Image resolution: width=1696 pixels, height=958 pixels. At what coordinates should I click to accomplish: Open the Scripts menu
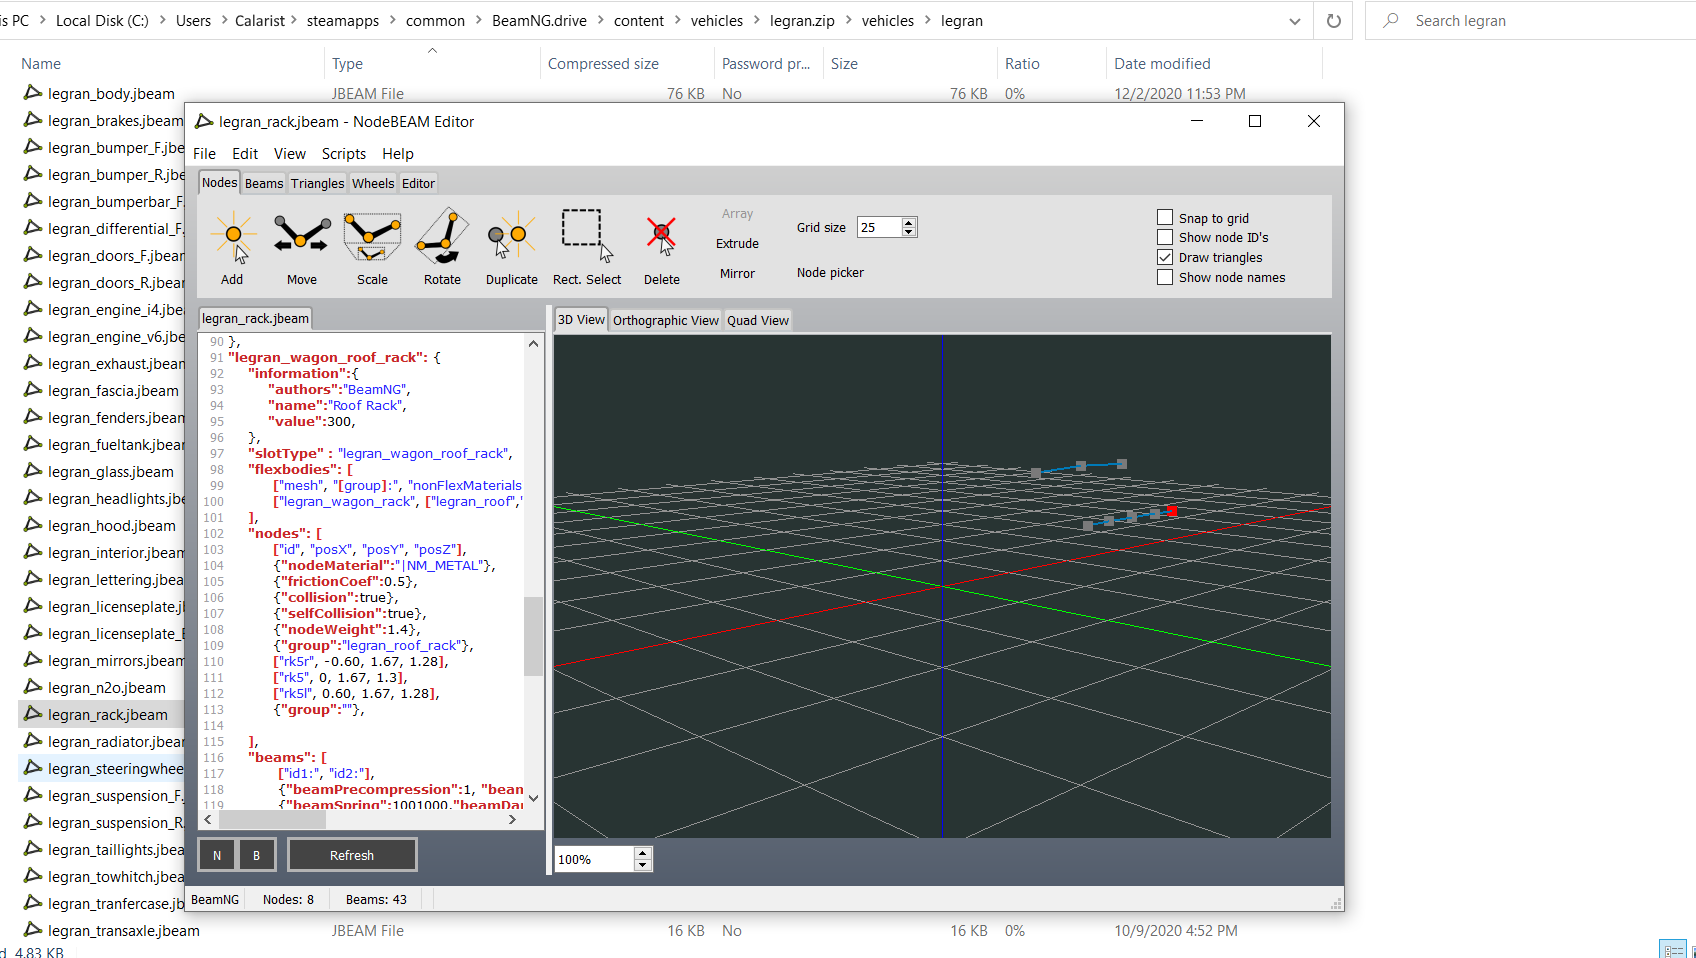coord(343,154)
